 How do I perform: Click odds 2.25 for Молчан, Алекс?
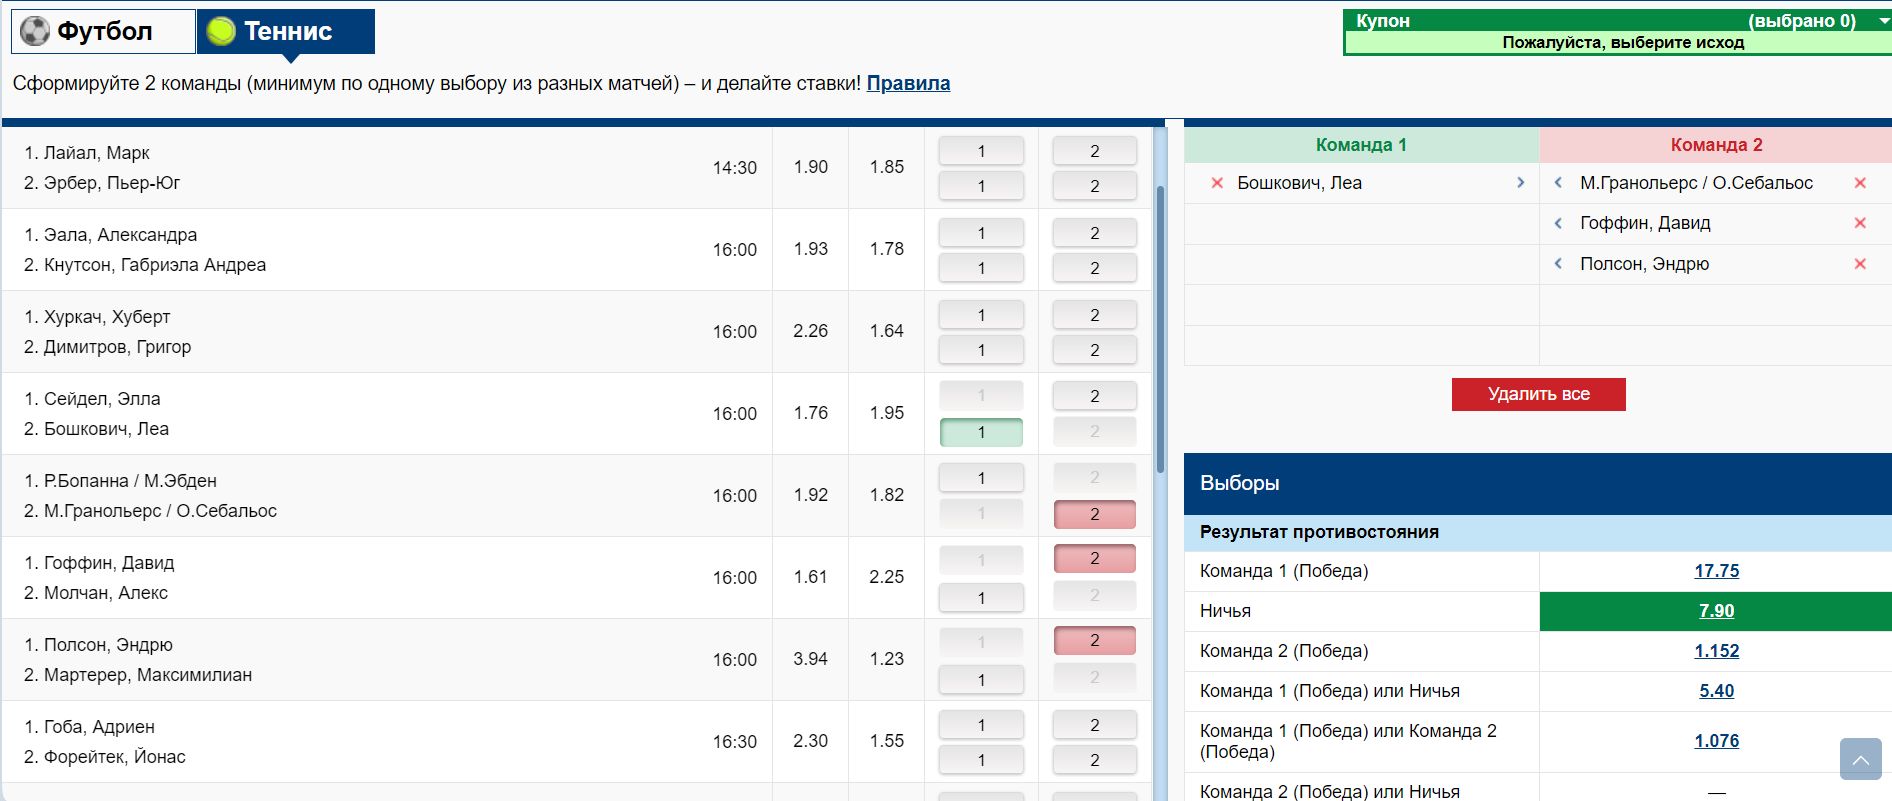[x=887, y=577]
